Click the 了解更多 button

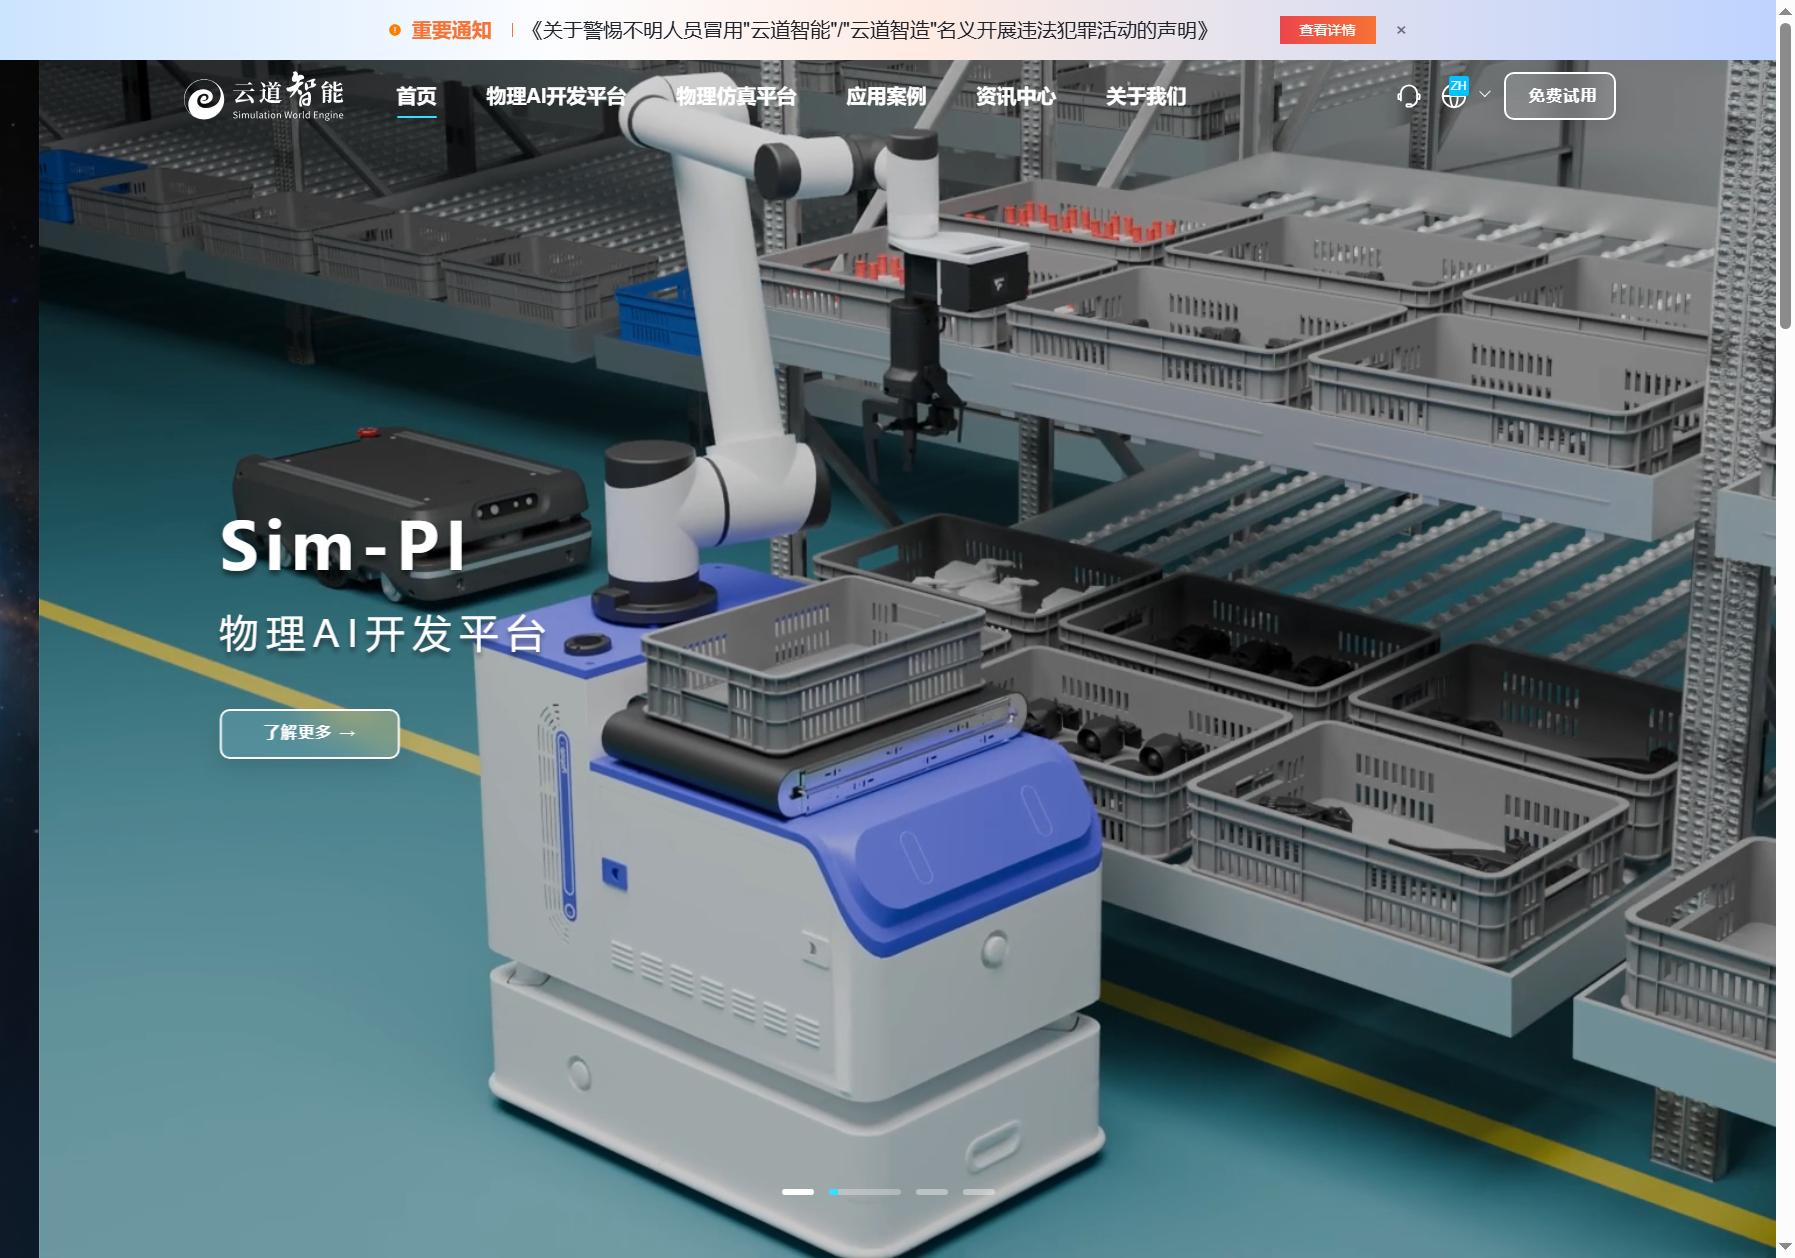click(310, 734)
